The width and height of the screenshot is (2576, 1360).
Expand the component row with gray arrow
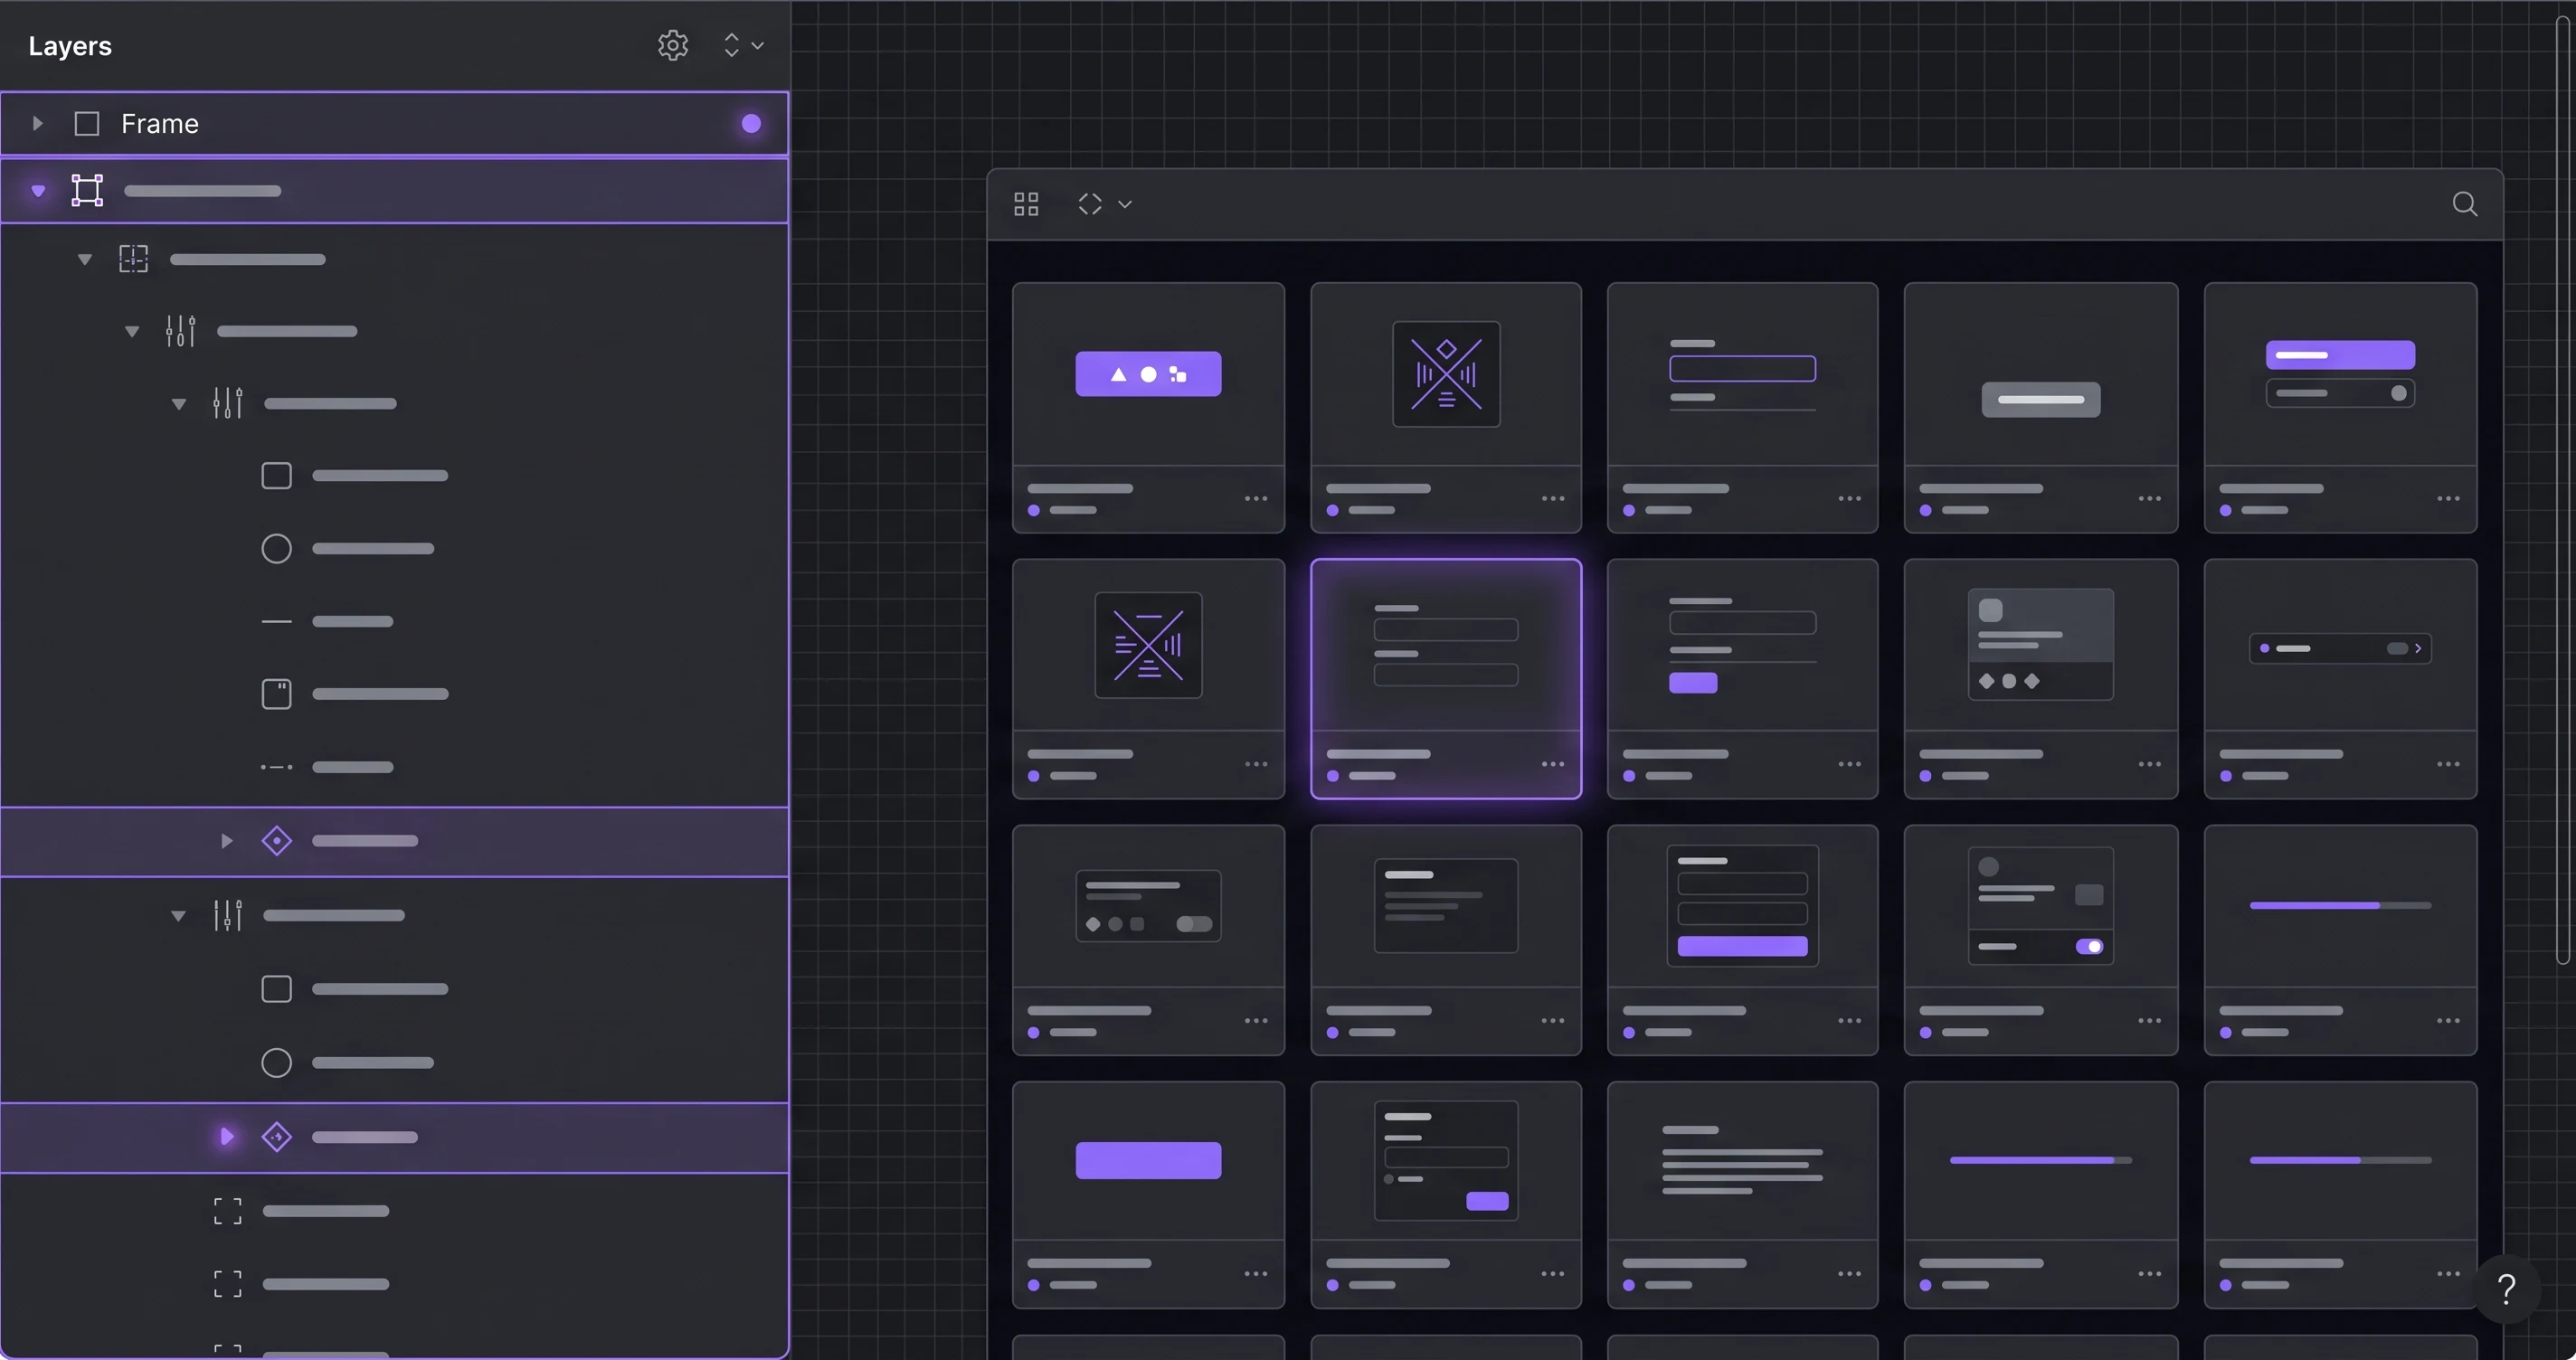(x=227, y=841)
